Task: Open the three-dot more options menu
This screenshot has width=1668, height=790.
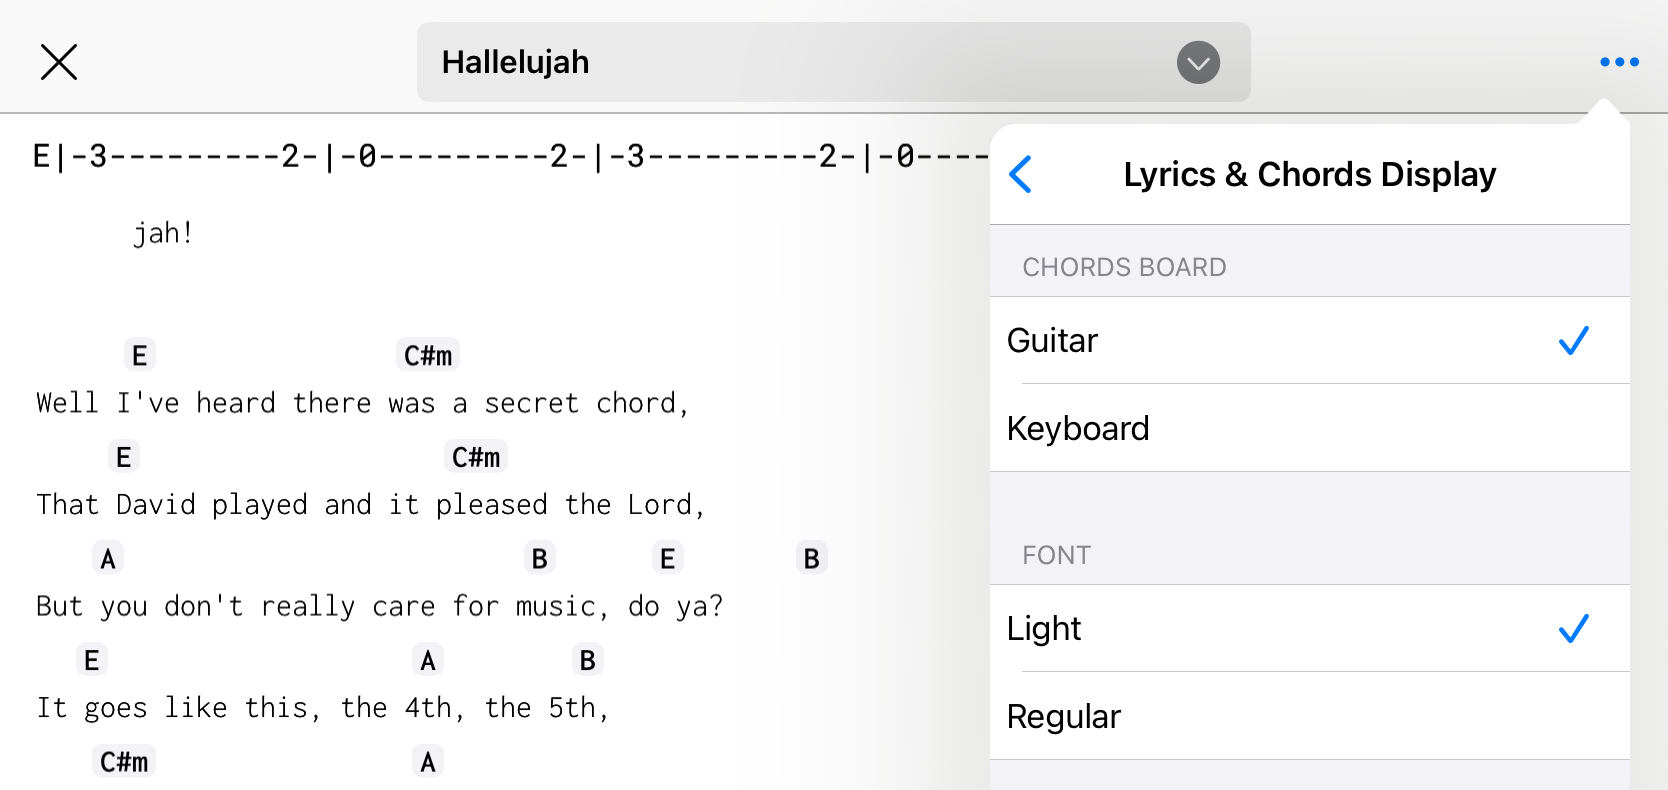Action: 1619,62
